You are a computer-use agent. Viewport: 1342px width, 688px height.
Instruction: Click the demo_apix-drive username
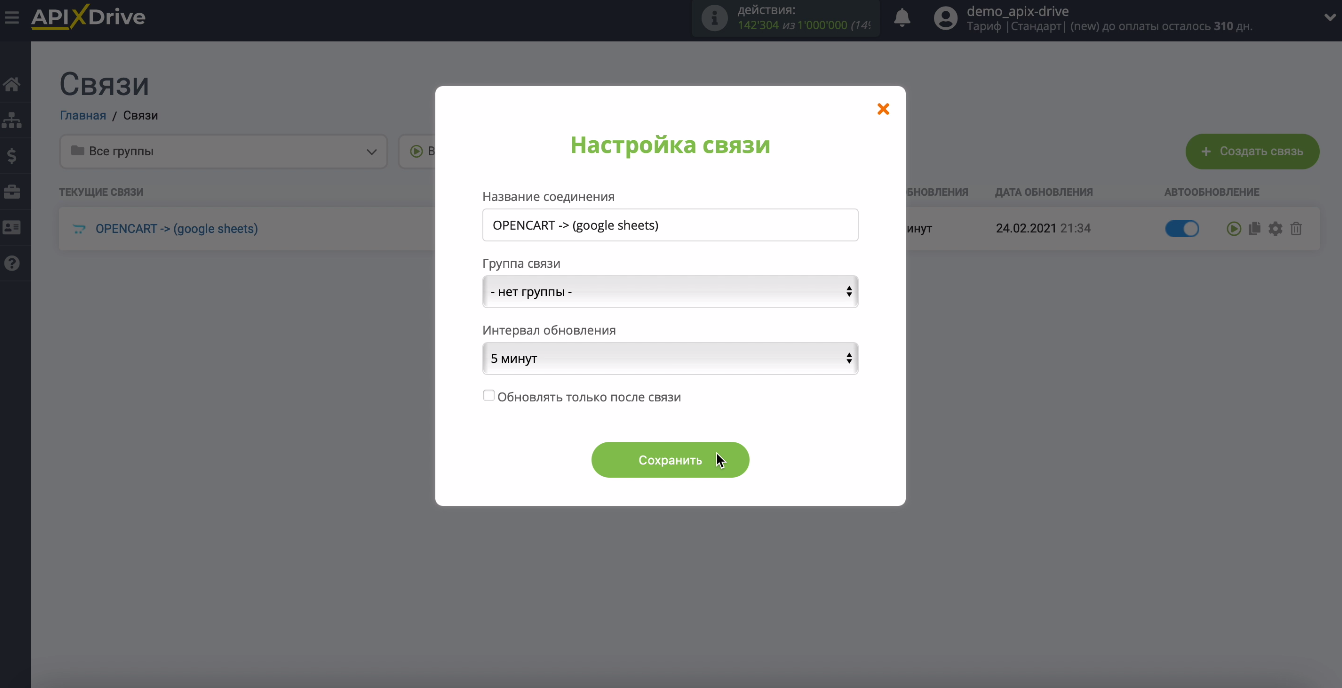(x=1018, y=11)
